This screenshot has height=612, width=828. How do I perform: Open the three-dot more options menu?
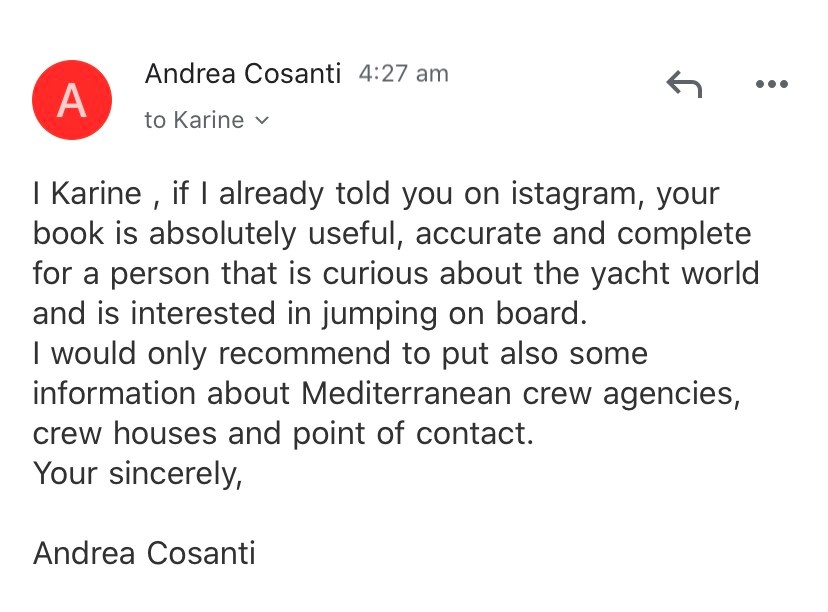pos(771,85)
